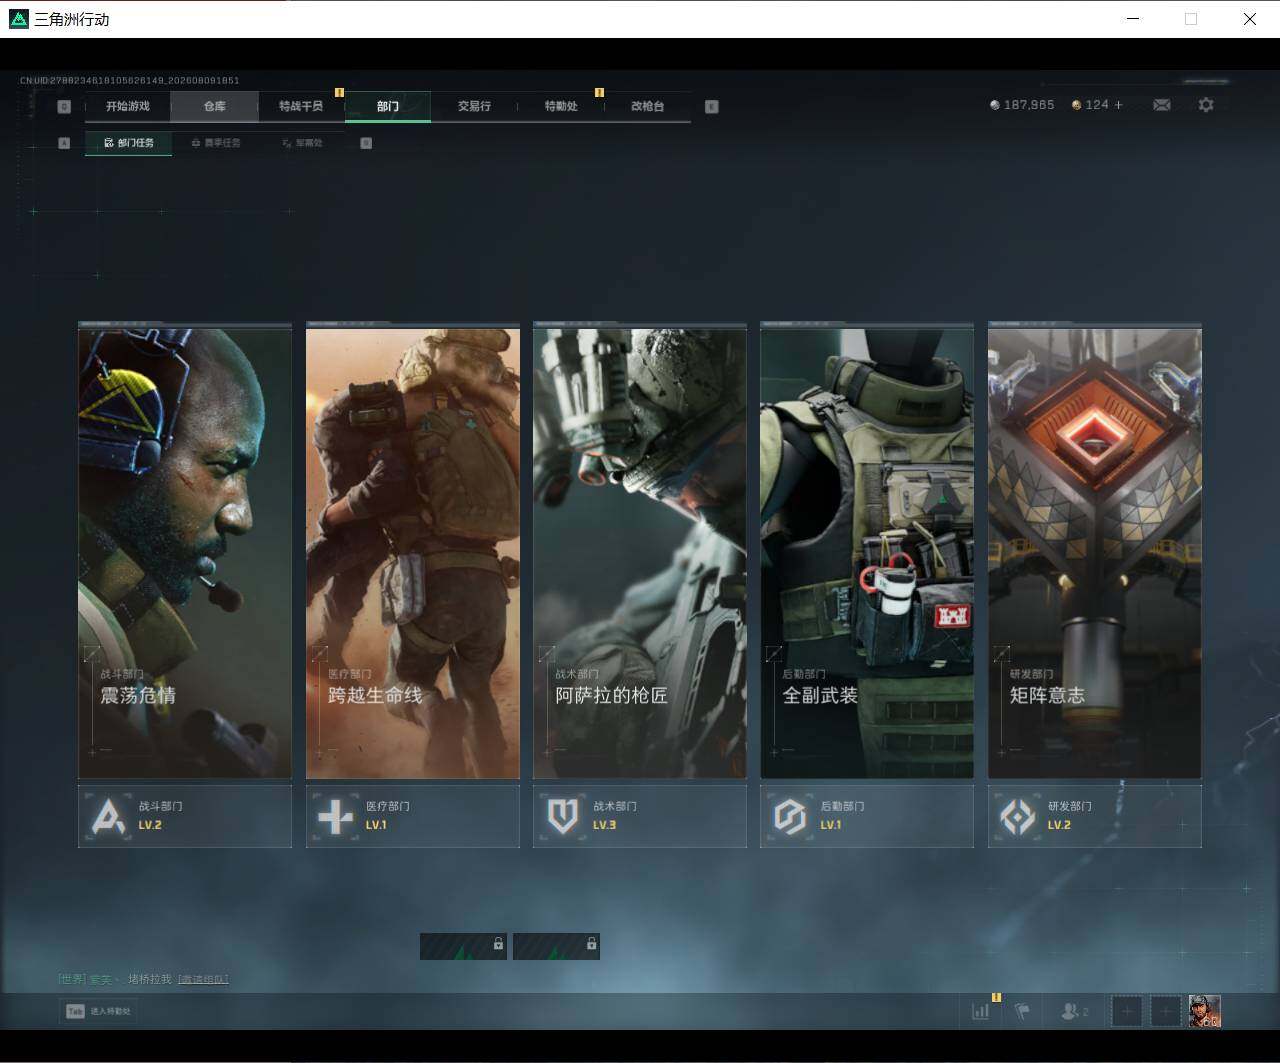Open the 特勤处 tab

561,106
